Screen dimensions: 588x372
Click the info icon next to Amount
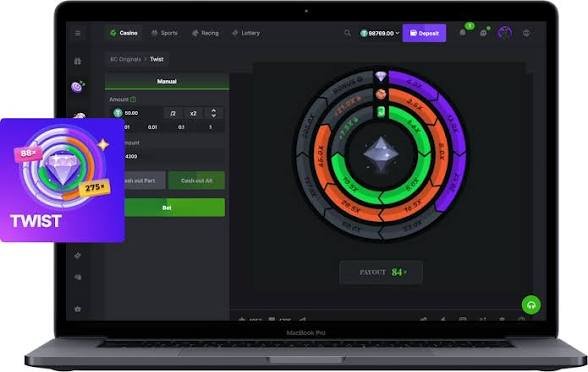(x=133, y=99)
